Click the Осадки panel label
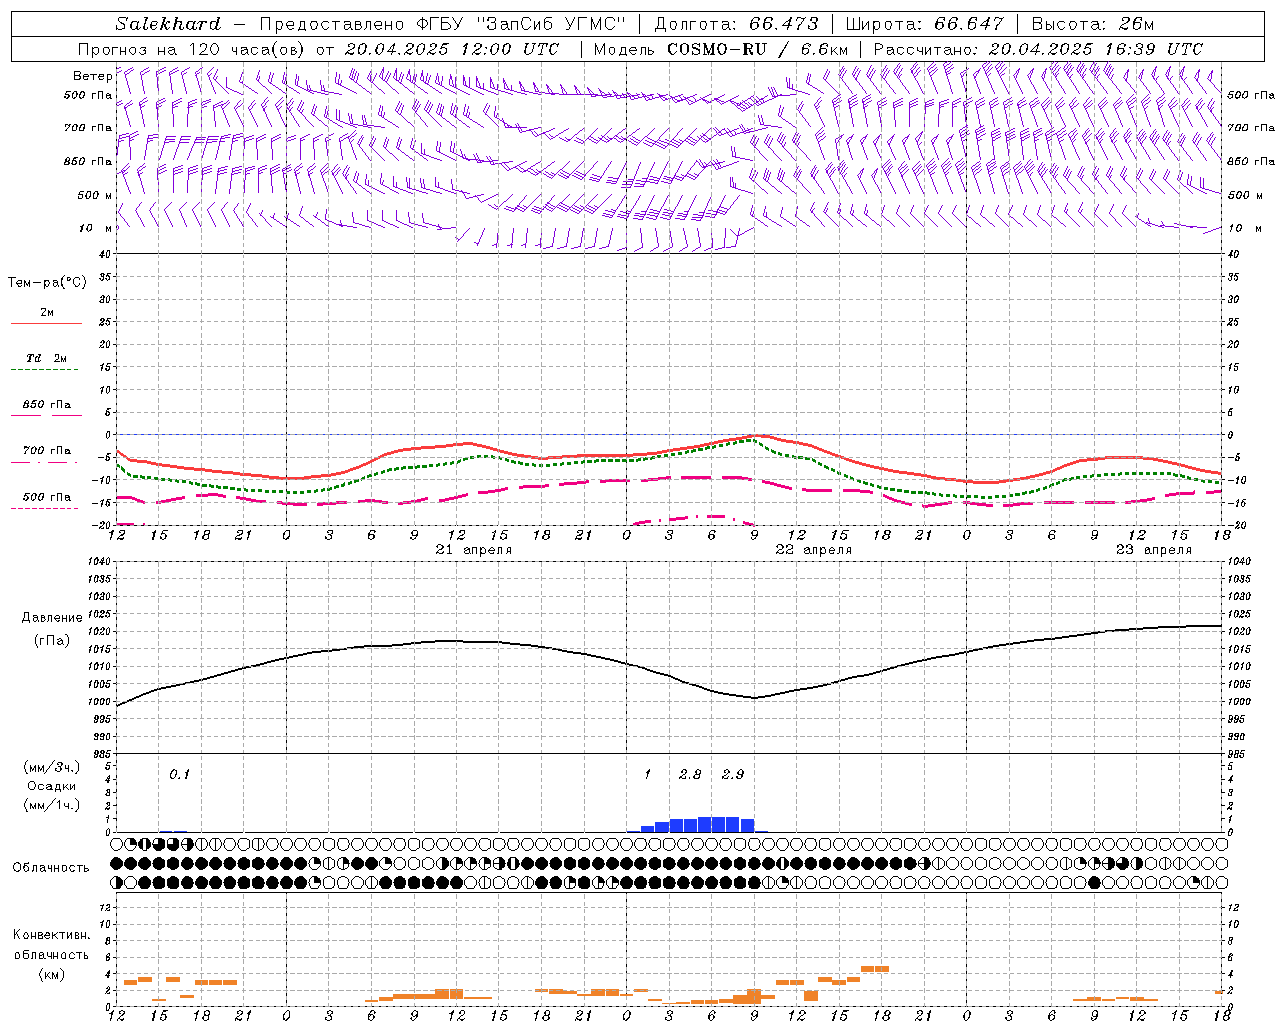This screenshot has width=1280, height=1024. (52, 786)
